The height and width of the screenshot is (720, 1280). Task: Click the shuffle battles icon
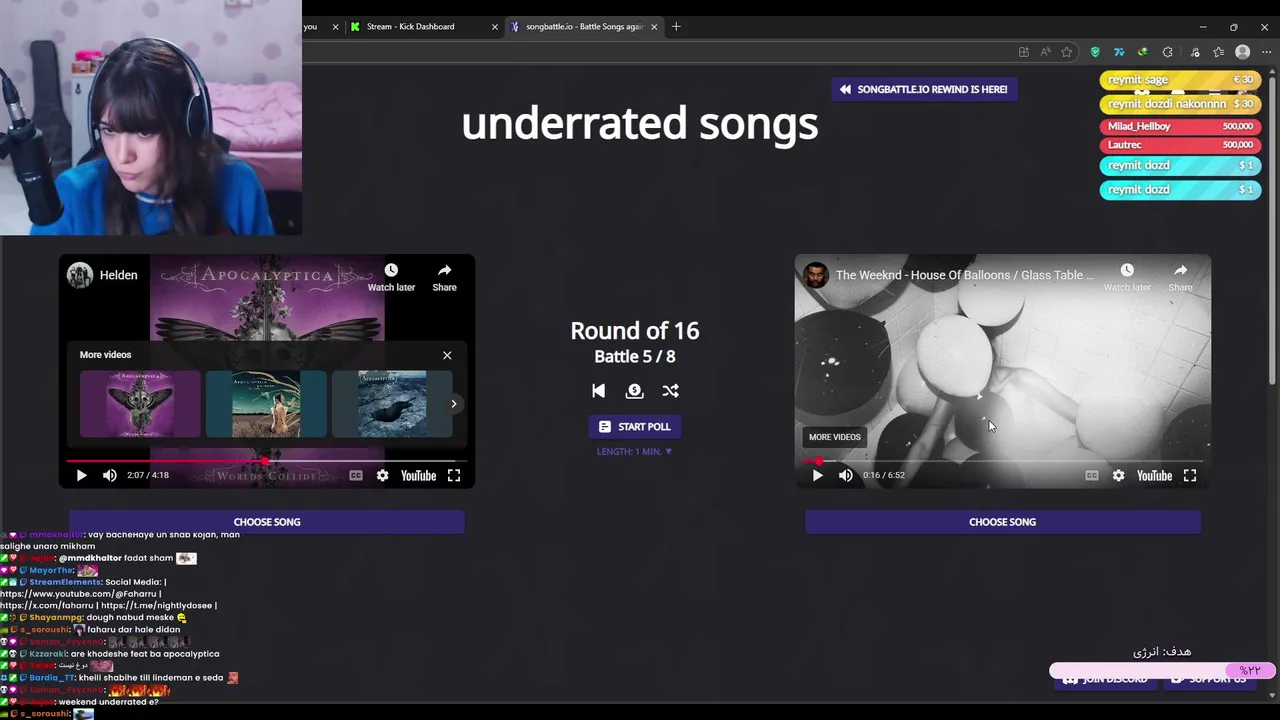click(x=670, y=391)
